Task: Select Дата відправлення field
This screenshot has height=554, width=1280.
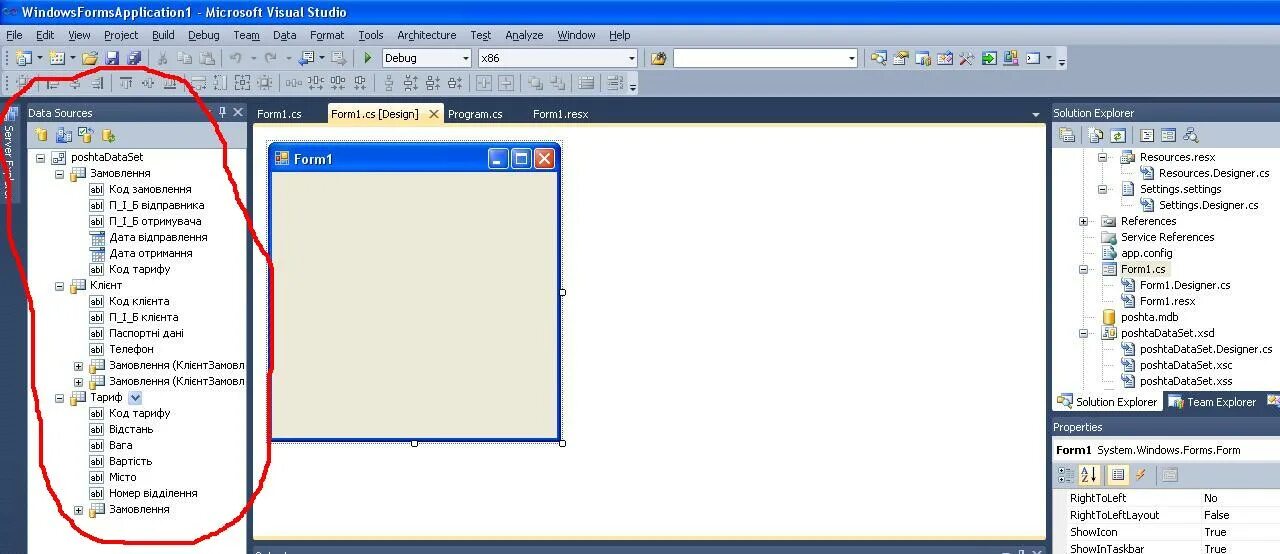Action: [x=158, y=237]
